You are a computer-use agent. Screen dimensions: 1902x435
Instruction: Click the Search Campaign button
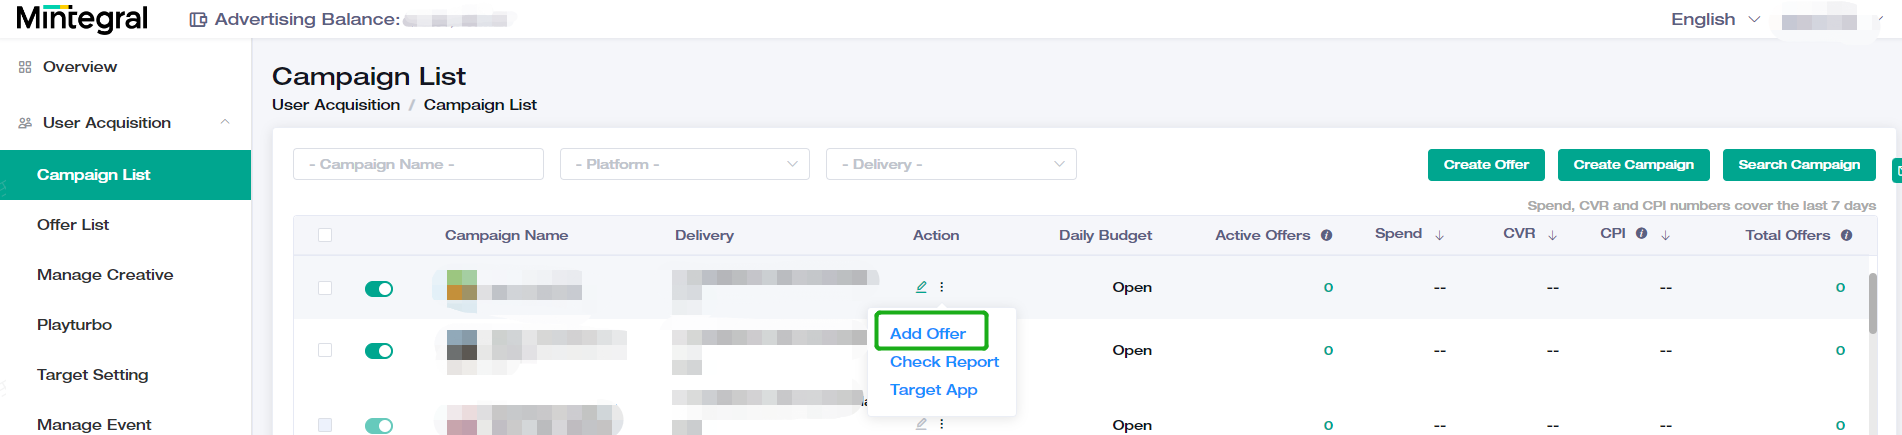point(1799,165)
